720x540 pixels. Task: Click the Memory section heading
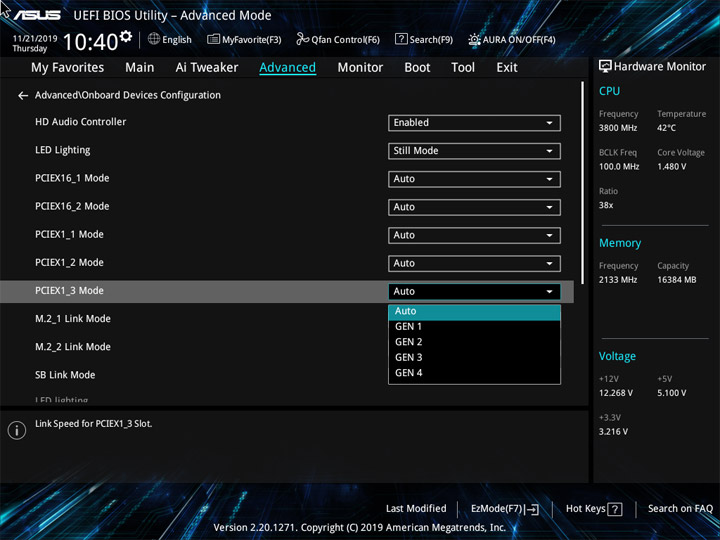point(620,243)
